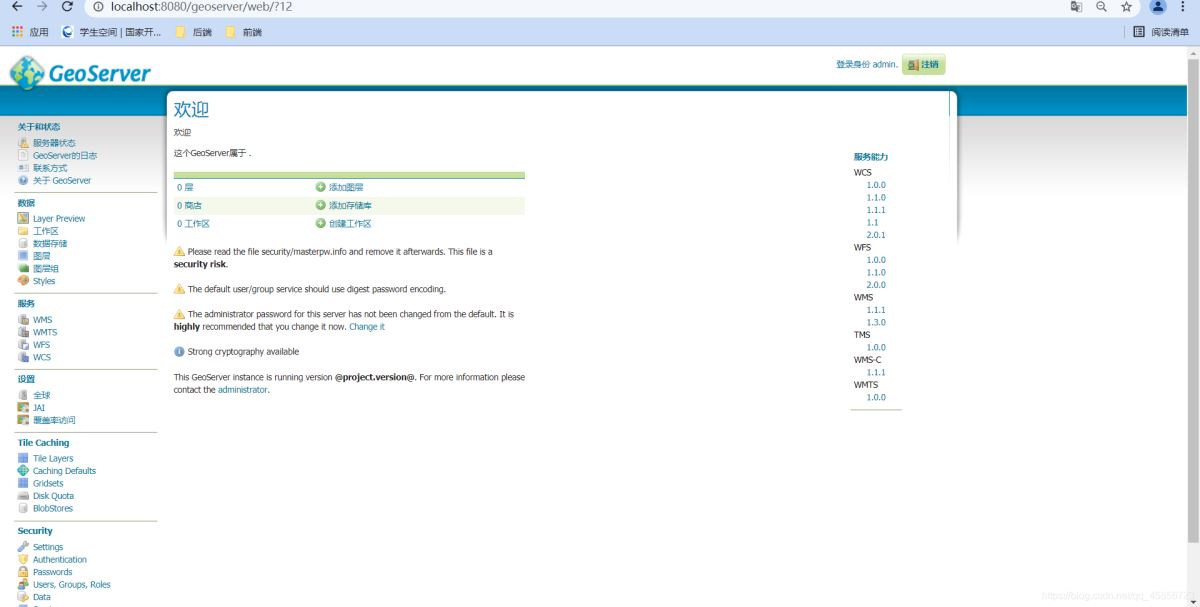Go back with browser back arrow
This screenshot has width=1200, height=607.
point(17,6)
